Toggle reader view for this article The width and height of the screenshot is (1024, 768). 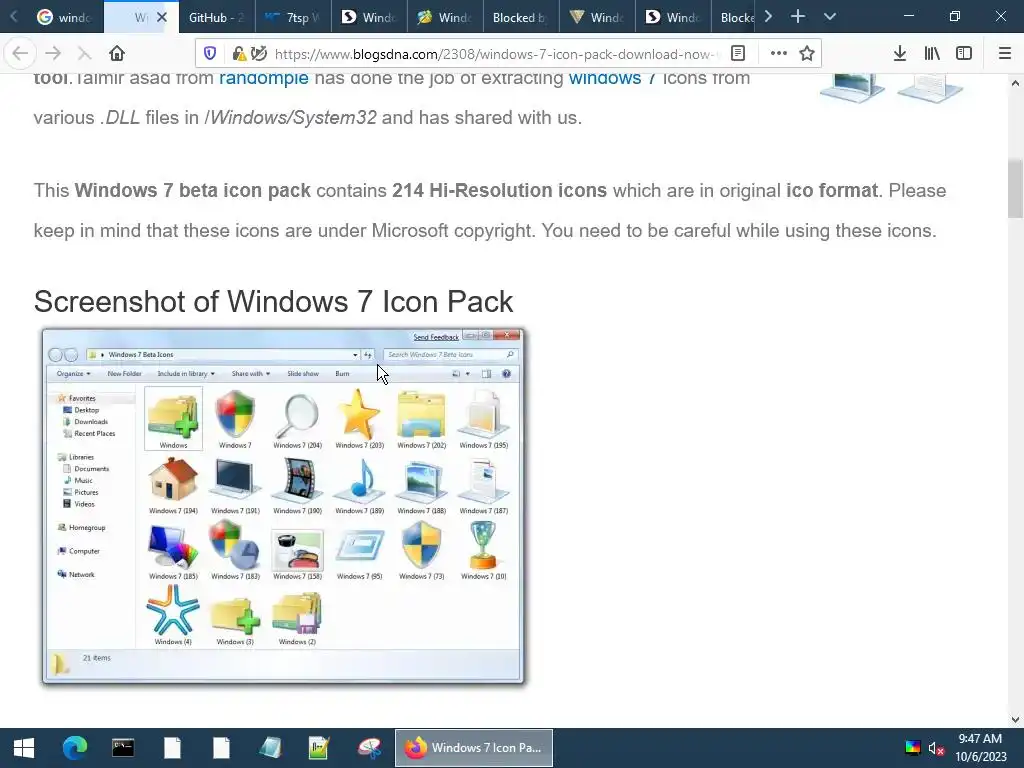(738, 54)
